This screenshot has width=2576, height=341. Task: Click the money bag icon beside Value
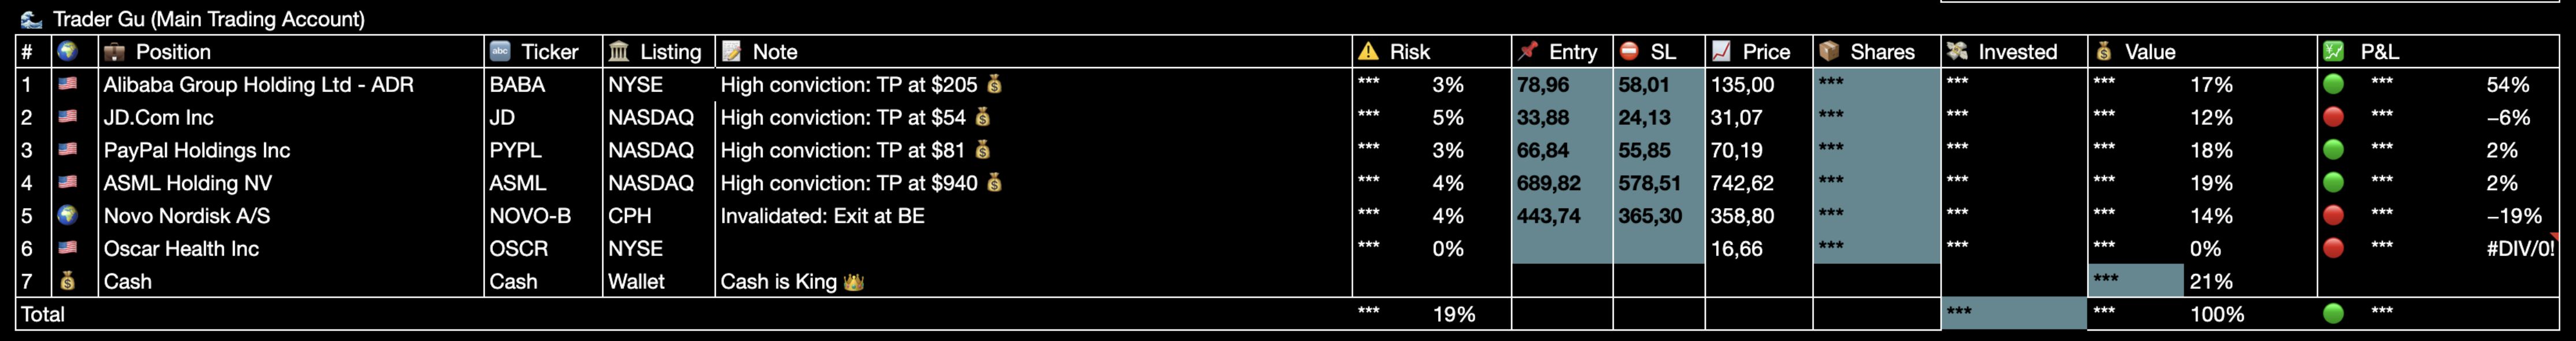pyautogui.click(x=2104, y=51)
